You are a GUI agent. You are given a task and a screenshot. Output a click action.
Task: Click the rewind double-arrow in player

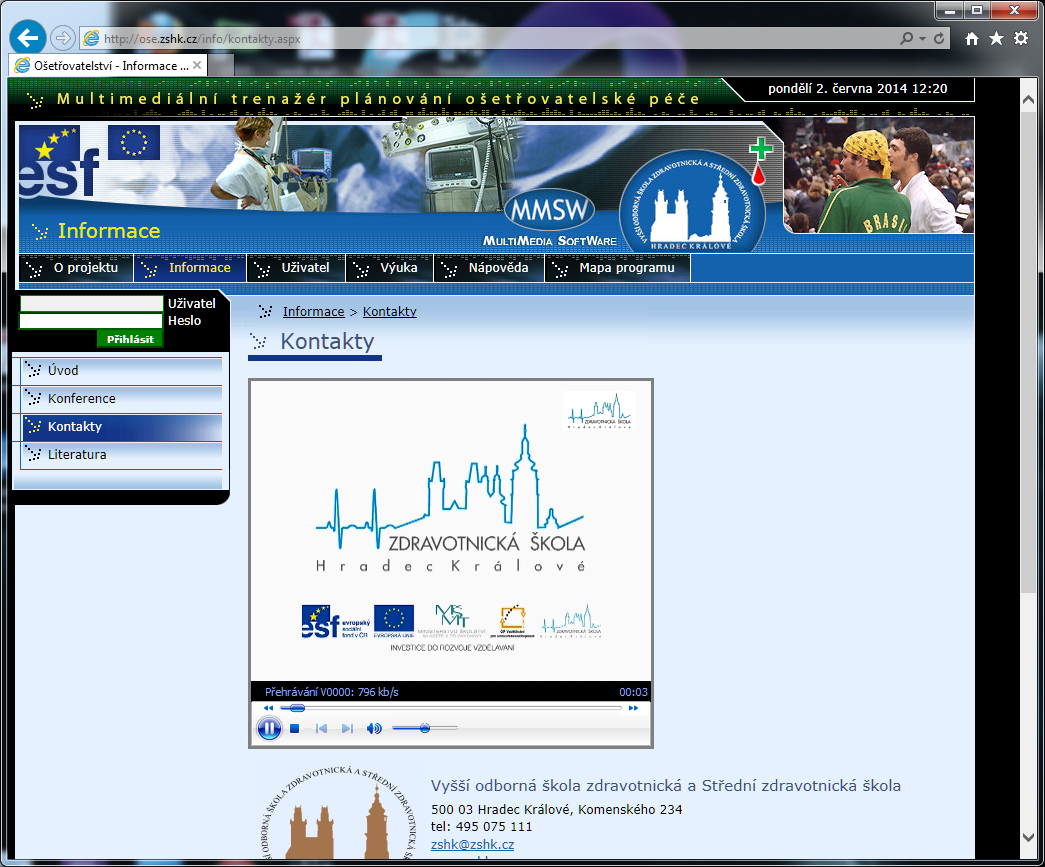coord(269,708)
